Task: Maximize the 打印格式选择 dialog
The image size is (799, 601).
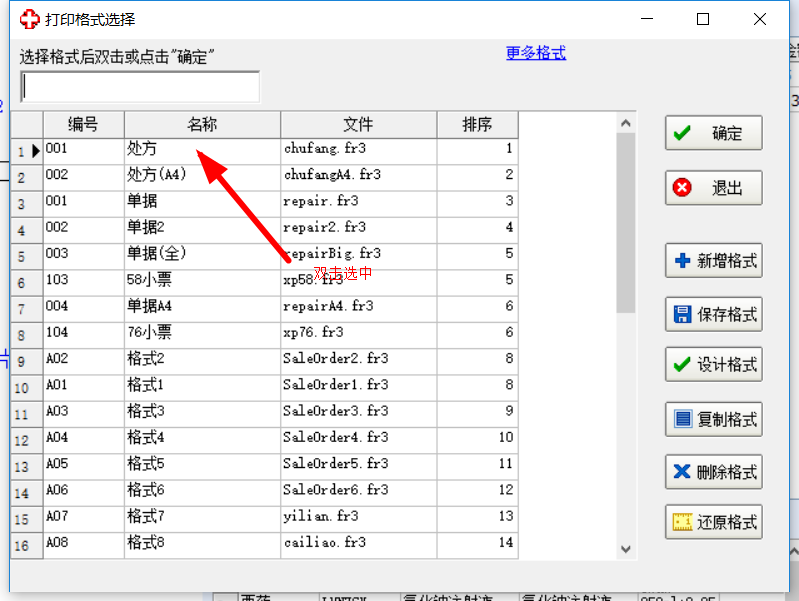Action: (703, 19)
